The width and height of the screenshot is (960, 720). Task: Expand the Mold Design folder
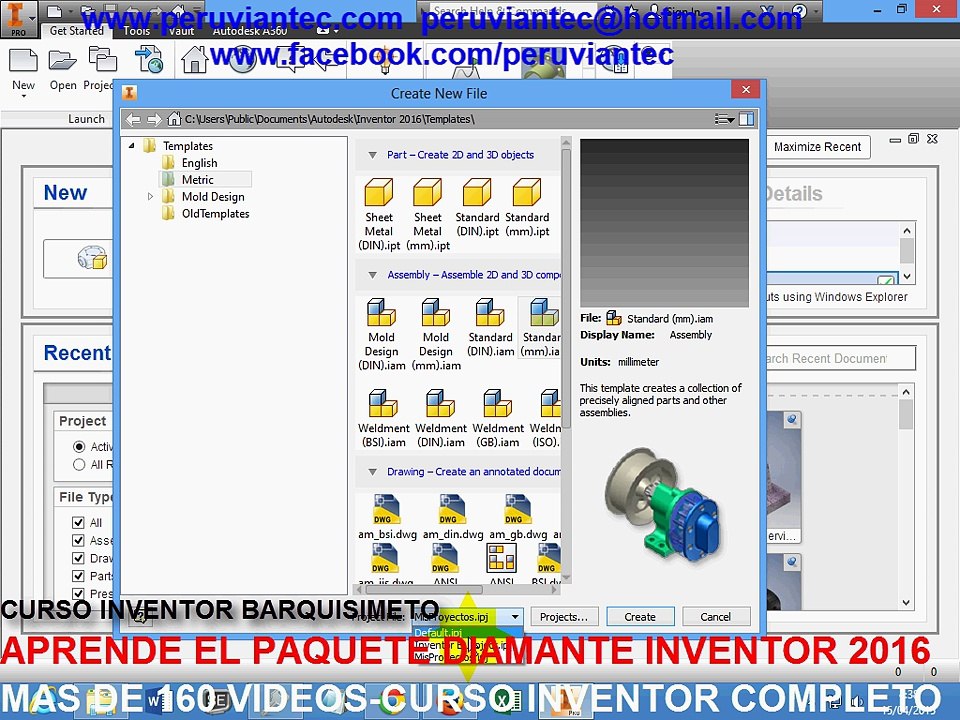150,197
